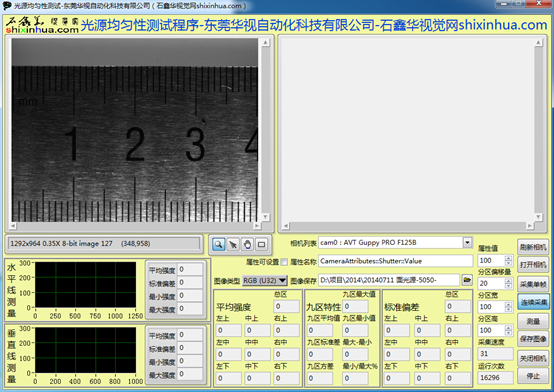Screen dimensions: 554x392
Task: Open the 图像类型 RGB (U32) dropdown
Action: 265,281
